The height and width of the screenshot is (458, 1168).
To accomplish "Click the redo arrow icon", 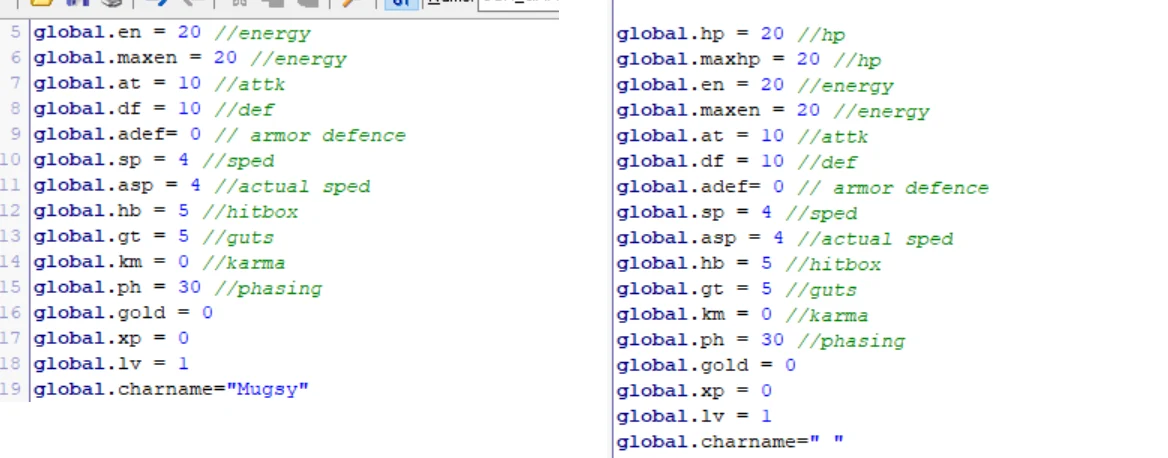I will pyautogui.click(x=189, y=3).
